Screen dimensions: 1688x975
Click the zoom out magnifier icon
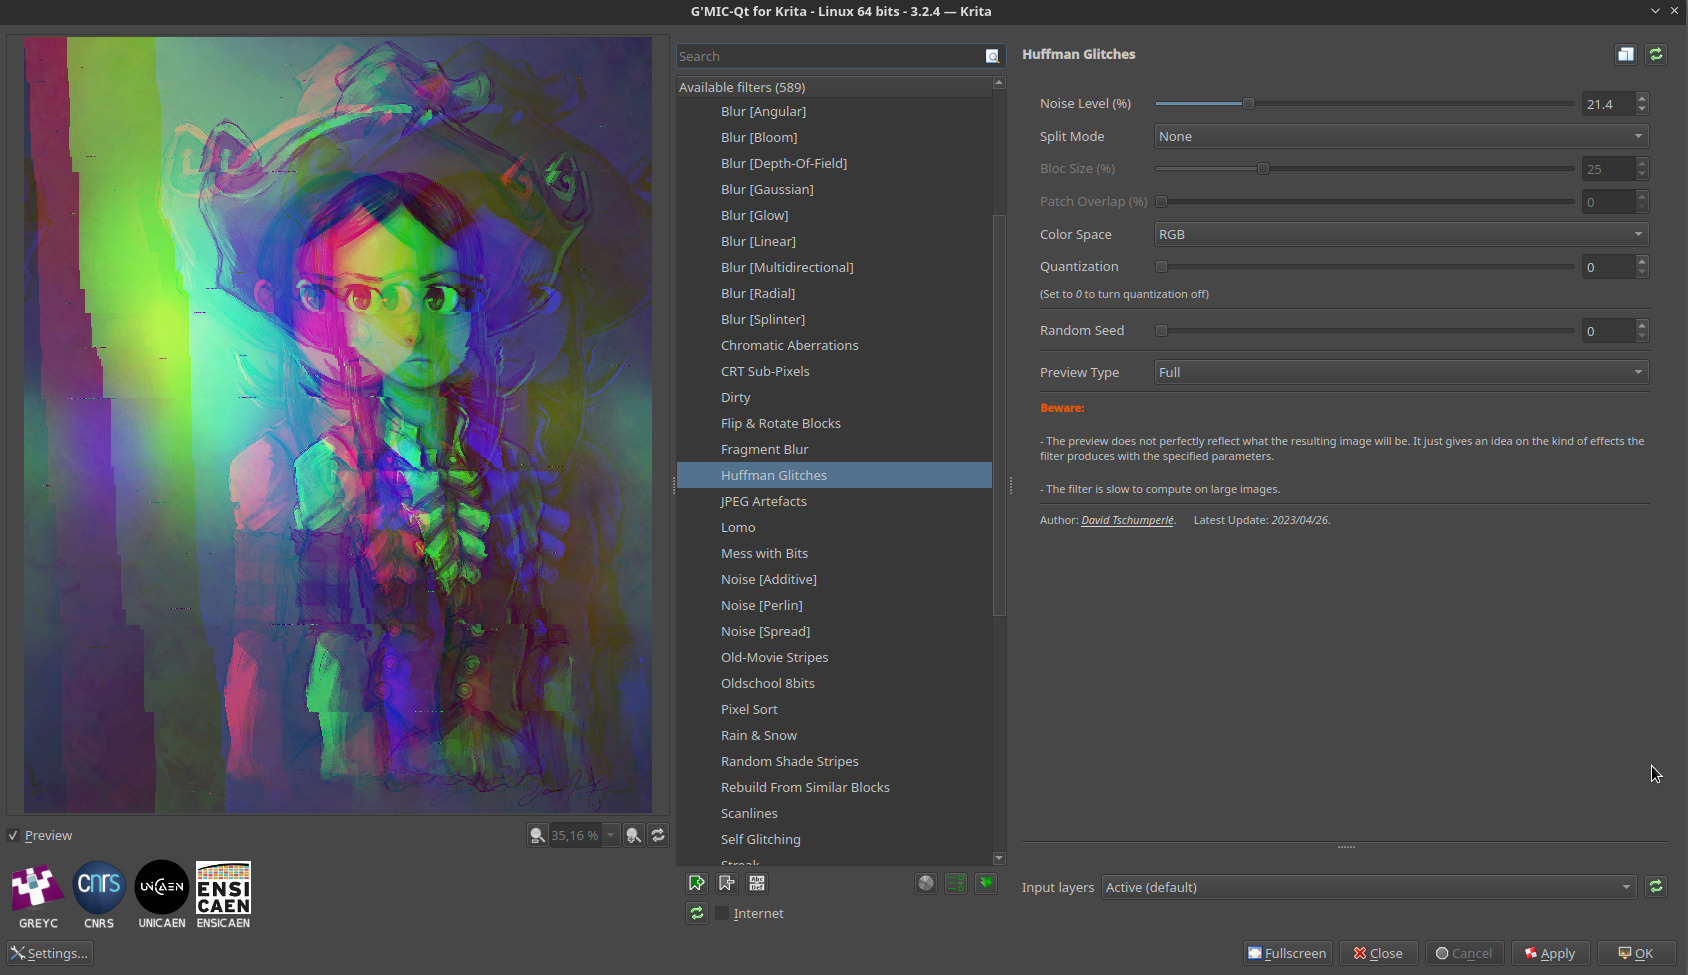[538, 835]
